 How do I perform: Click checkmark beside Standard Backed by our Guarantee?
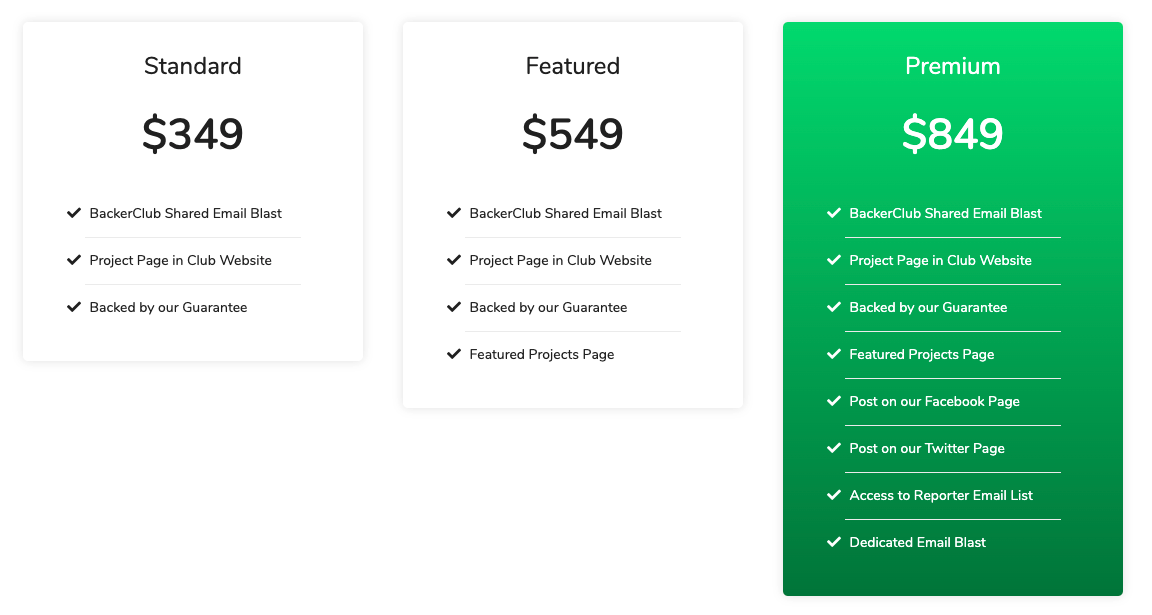click(x=73, y=307)
